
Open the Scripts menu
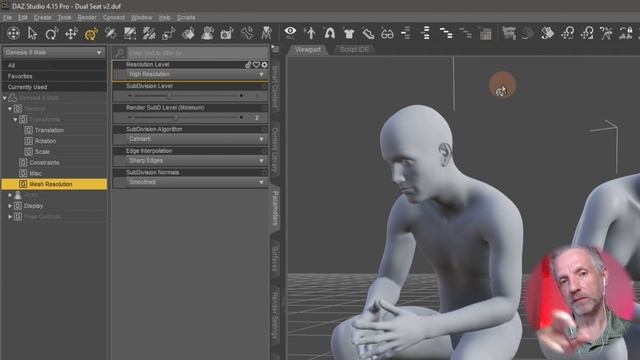[x=186, y=18]
